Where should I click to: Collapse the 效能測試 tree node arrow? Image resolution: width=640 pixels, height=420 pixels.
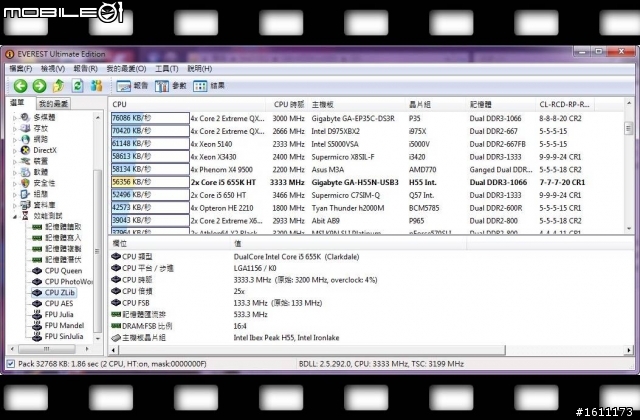click(15, 217)
